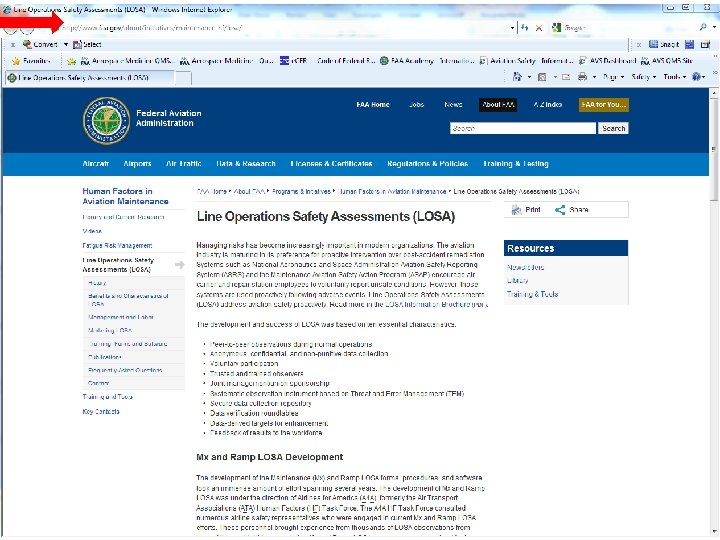Click into the FAA site search field
Viewport: 720px width, 540px height.
tap(523, 129)
